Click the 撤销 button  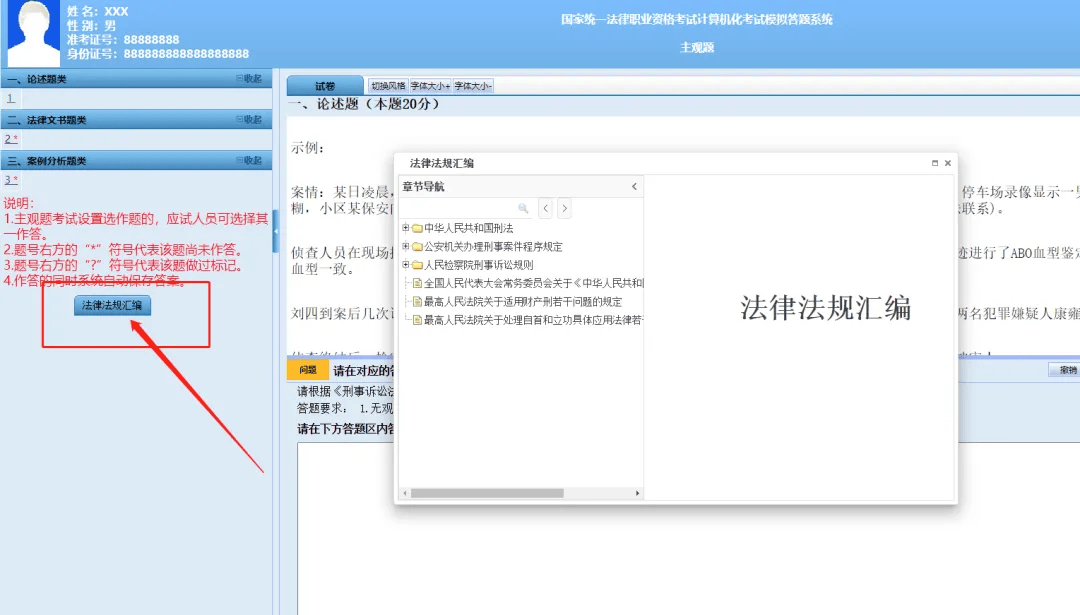[x=1066, y=370]
